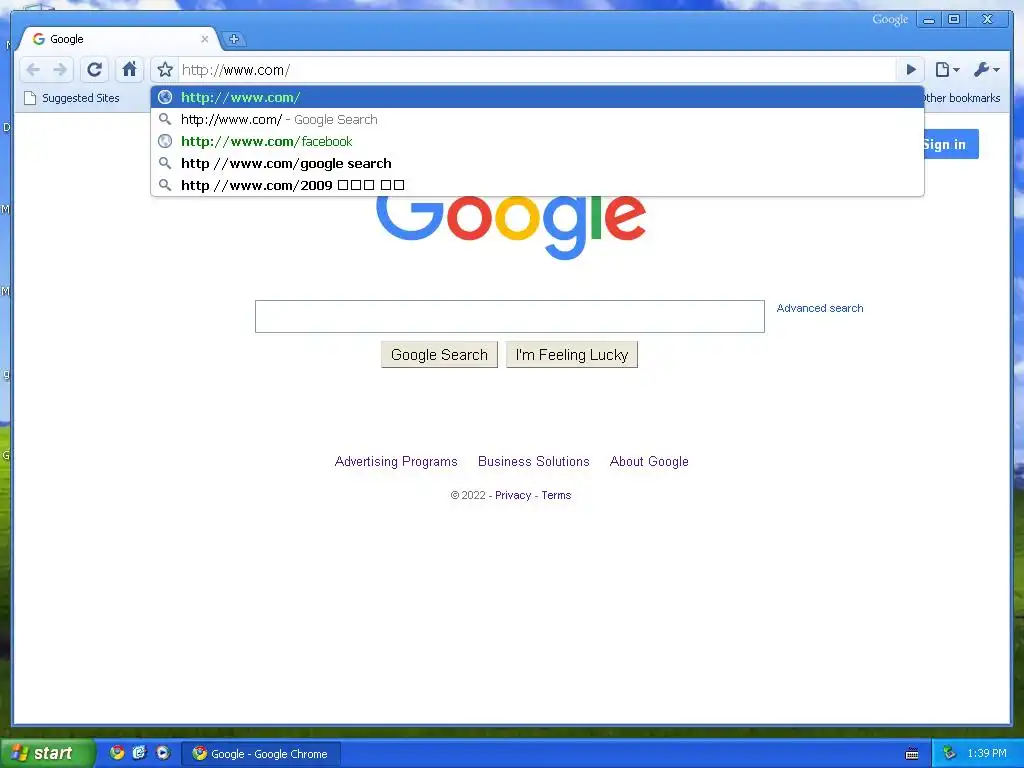Open the Terms link

(x=556, y=496)
